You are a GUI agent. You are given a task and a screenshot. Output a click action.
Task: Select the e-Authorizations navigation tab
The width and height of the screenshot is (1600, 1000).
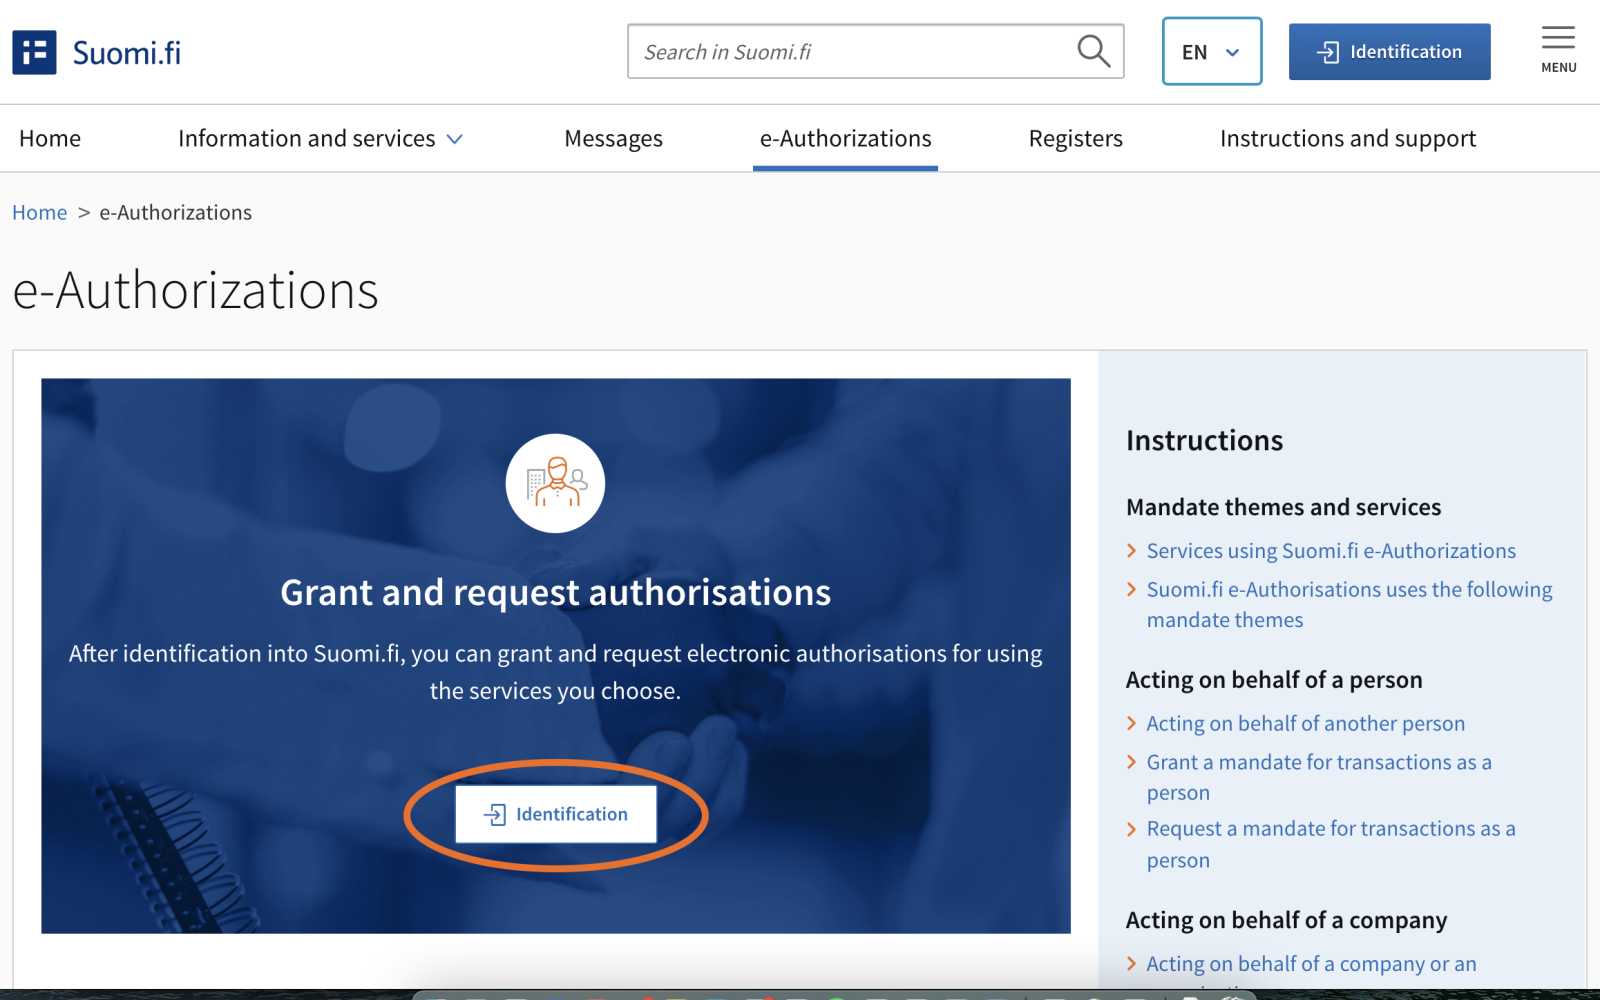click(845, 138)
